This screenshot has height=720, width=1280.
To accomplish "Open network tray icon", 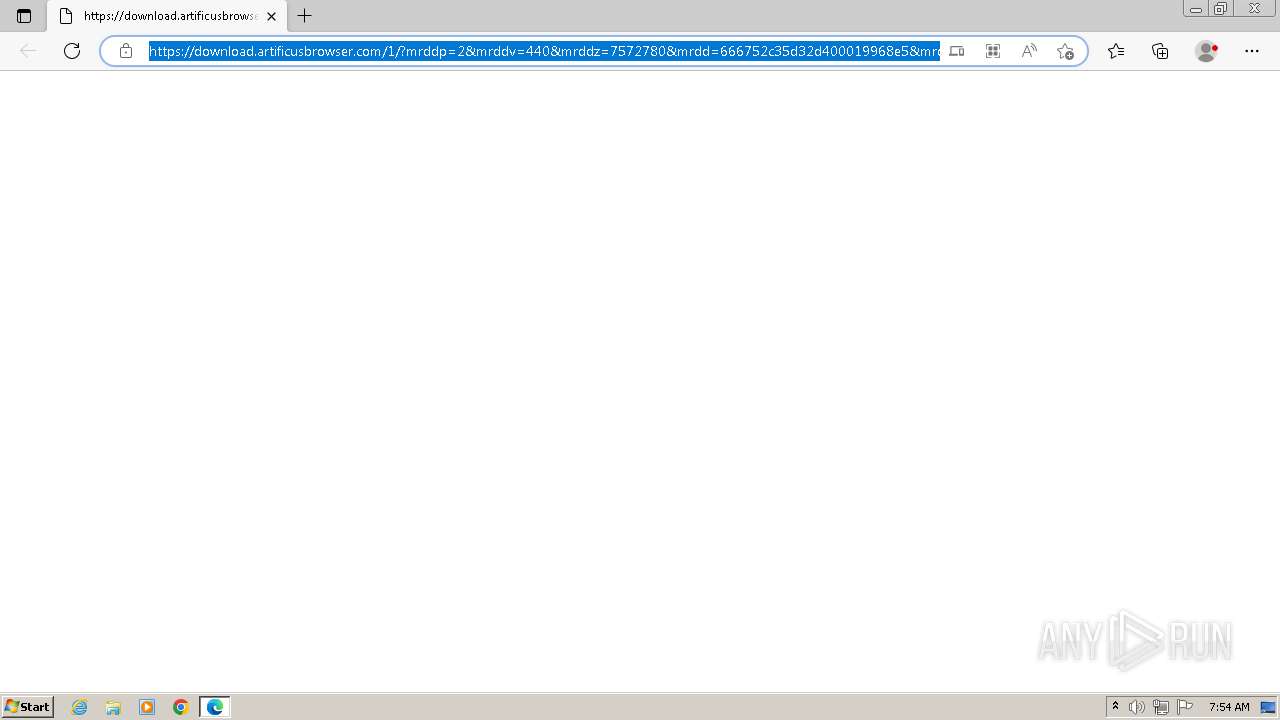I will (x=1161, y=707).
